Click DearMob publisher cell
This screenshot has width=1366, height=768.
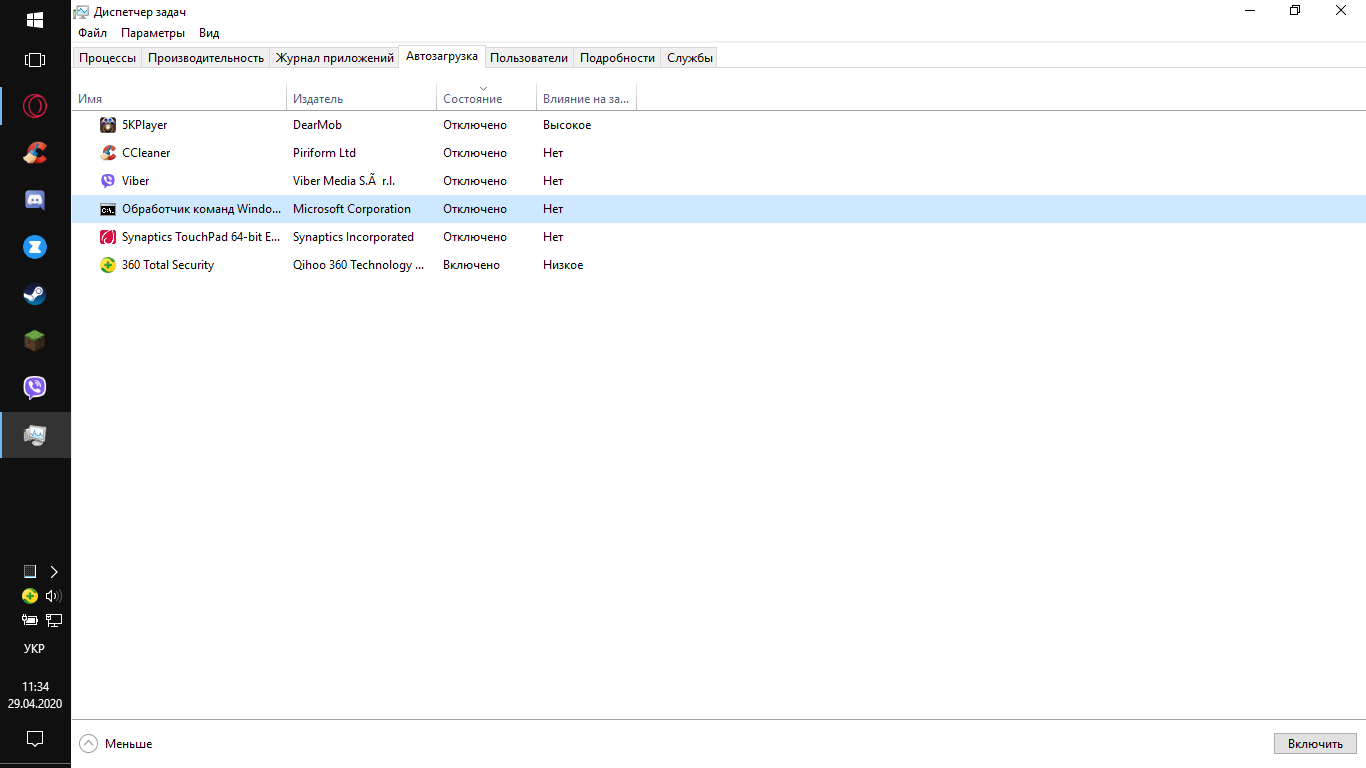pos(317,125)
